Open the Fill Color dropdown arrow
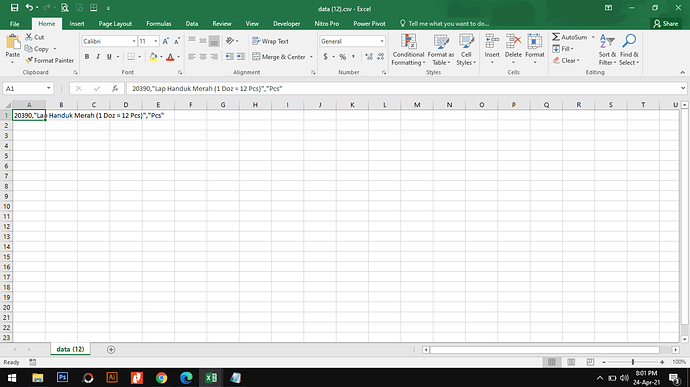Image resolution: width=690 pixels, height=387 pixels. click(x=161, y=57)
